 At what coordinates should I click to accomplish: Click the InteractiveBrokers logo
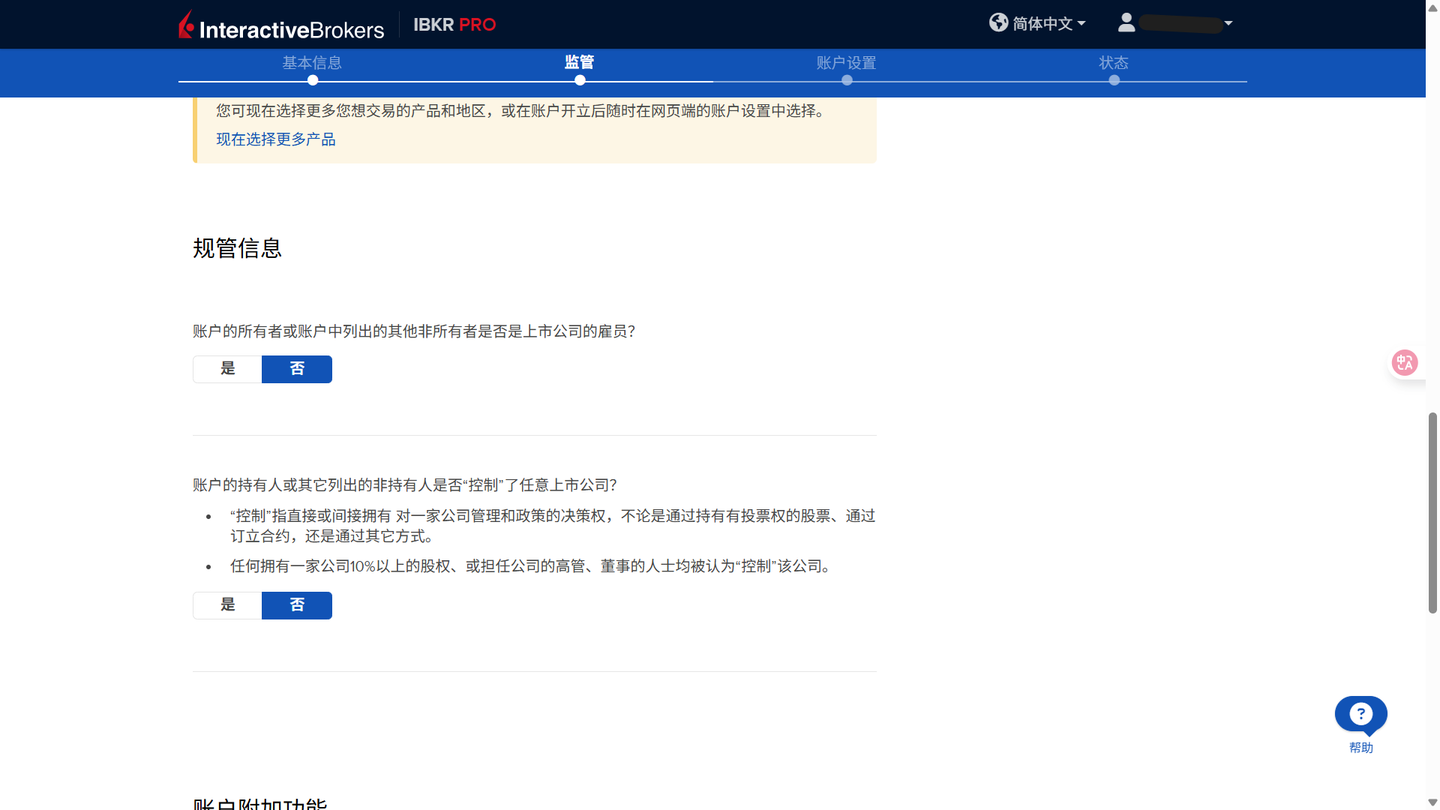coord(281,25)
